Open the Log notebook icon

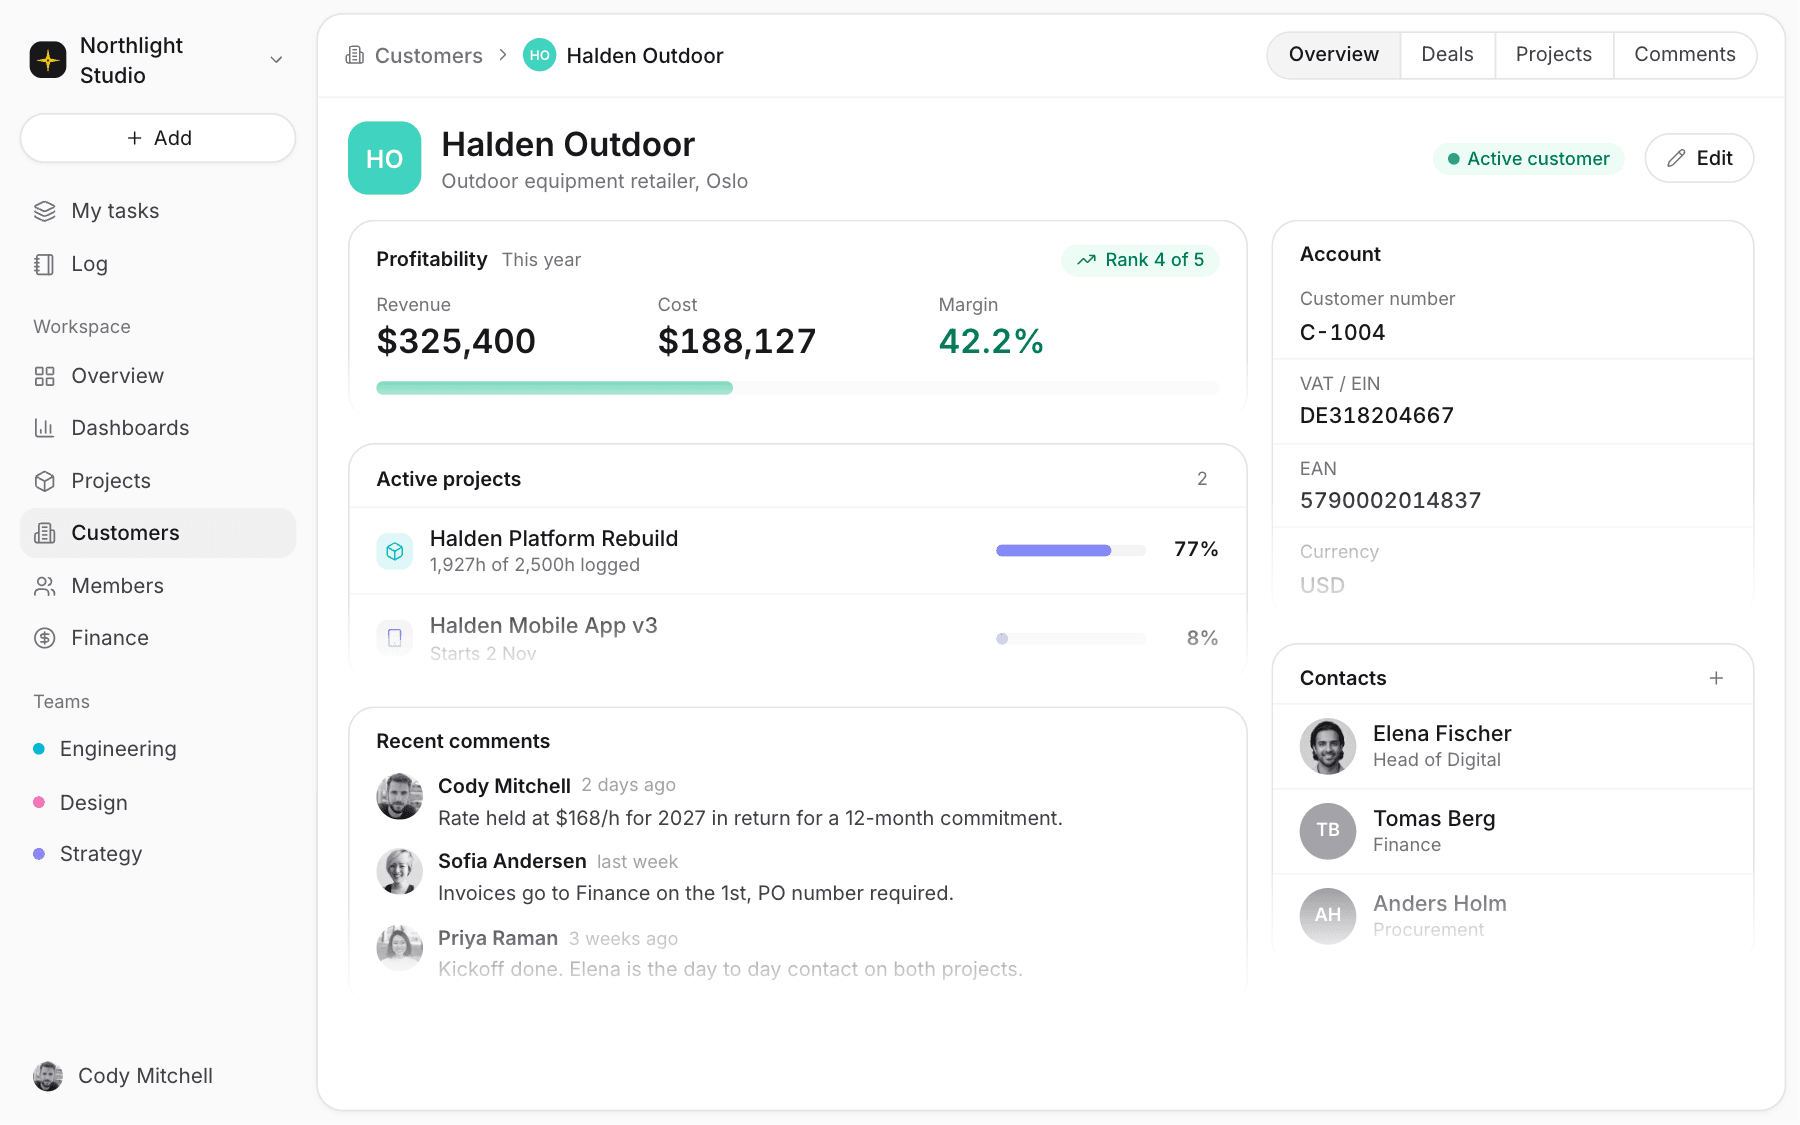click(45, 264)
